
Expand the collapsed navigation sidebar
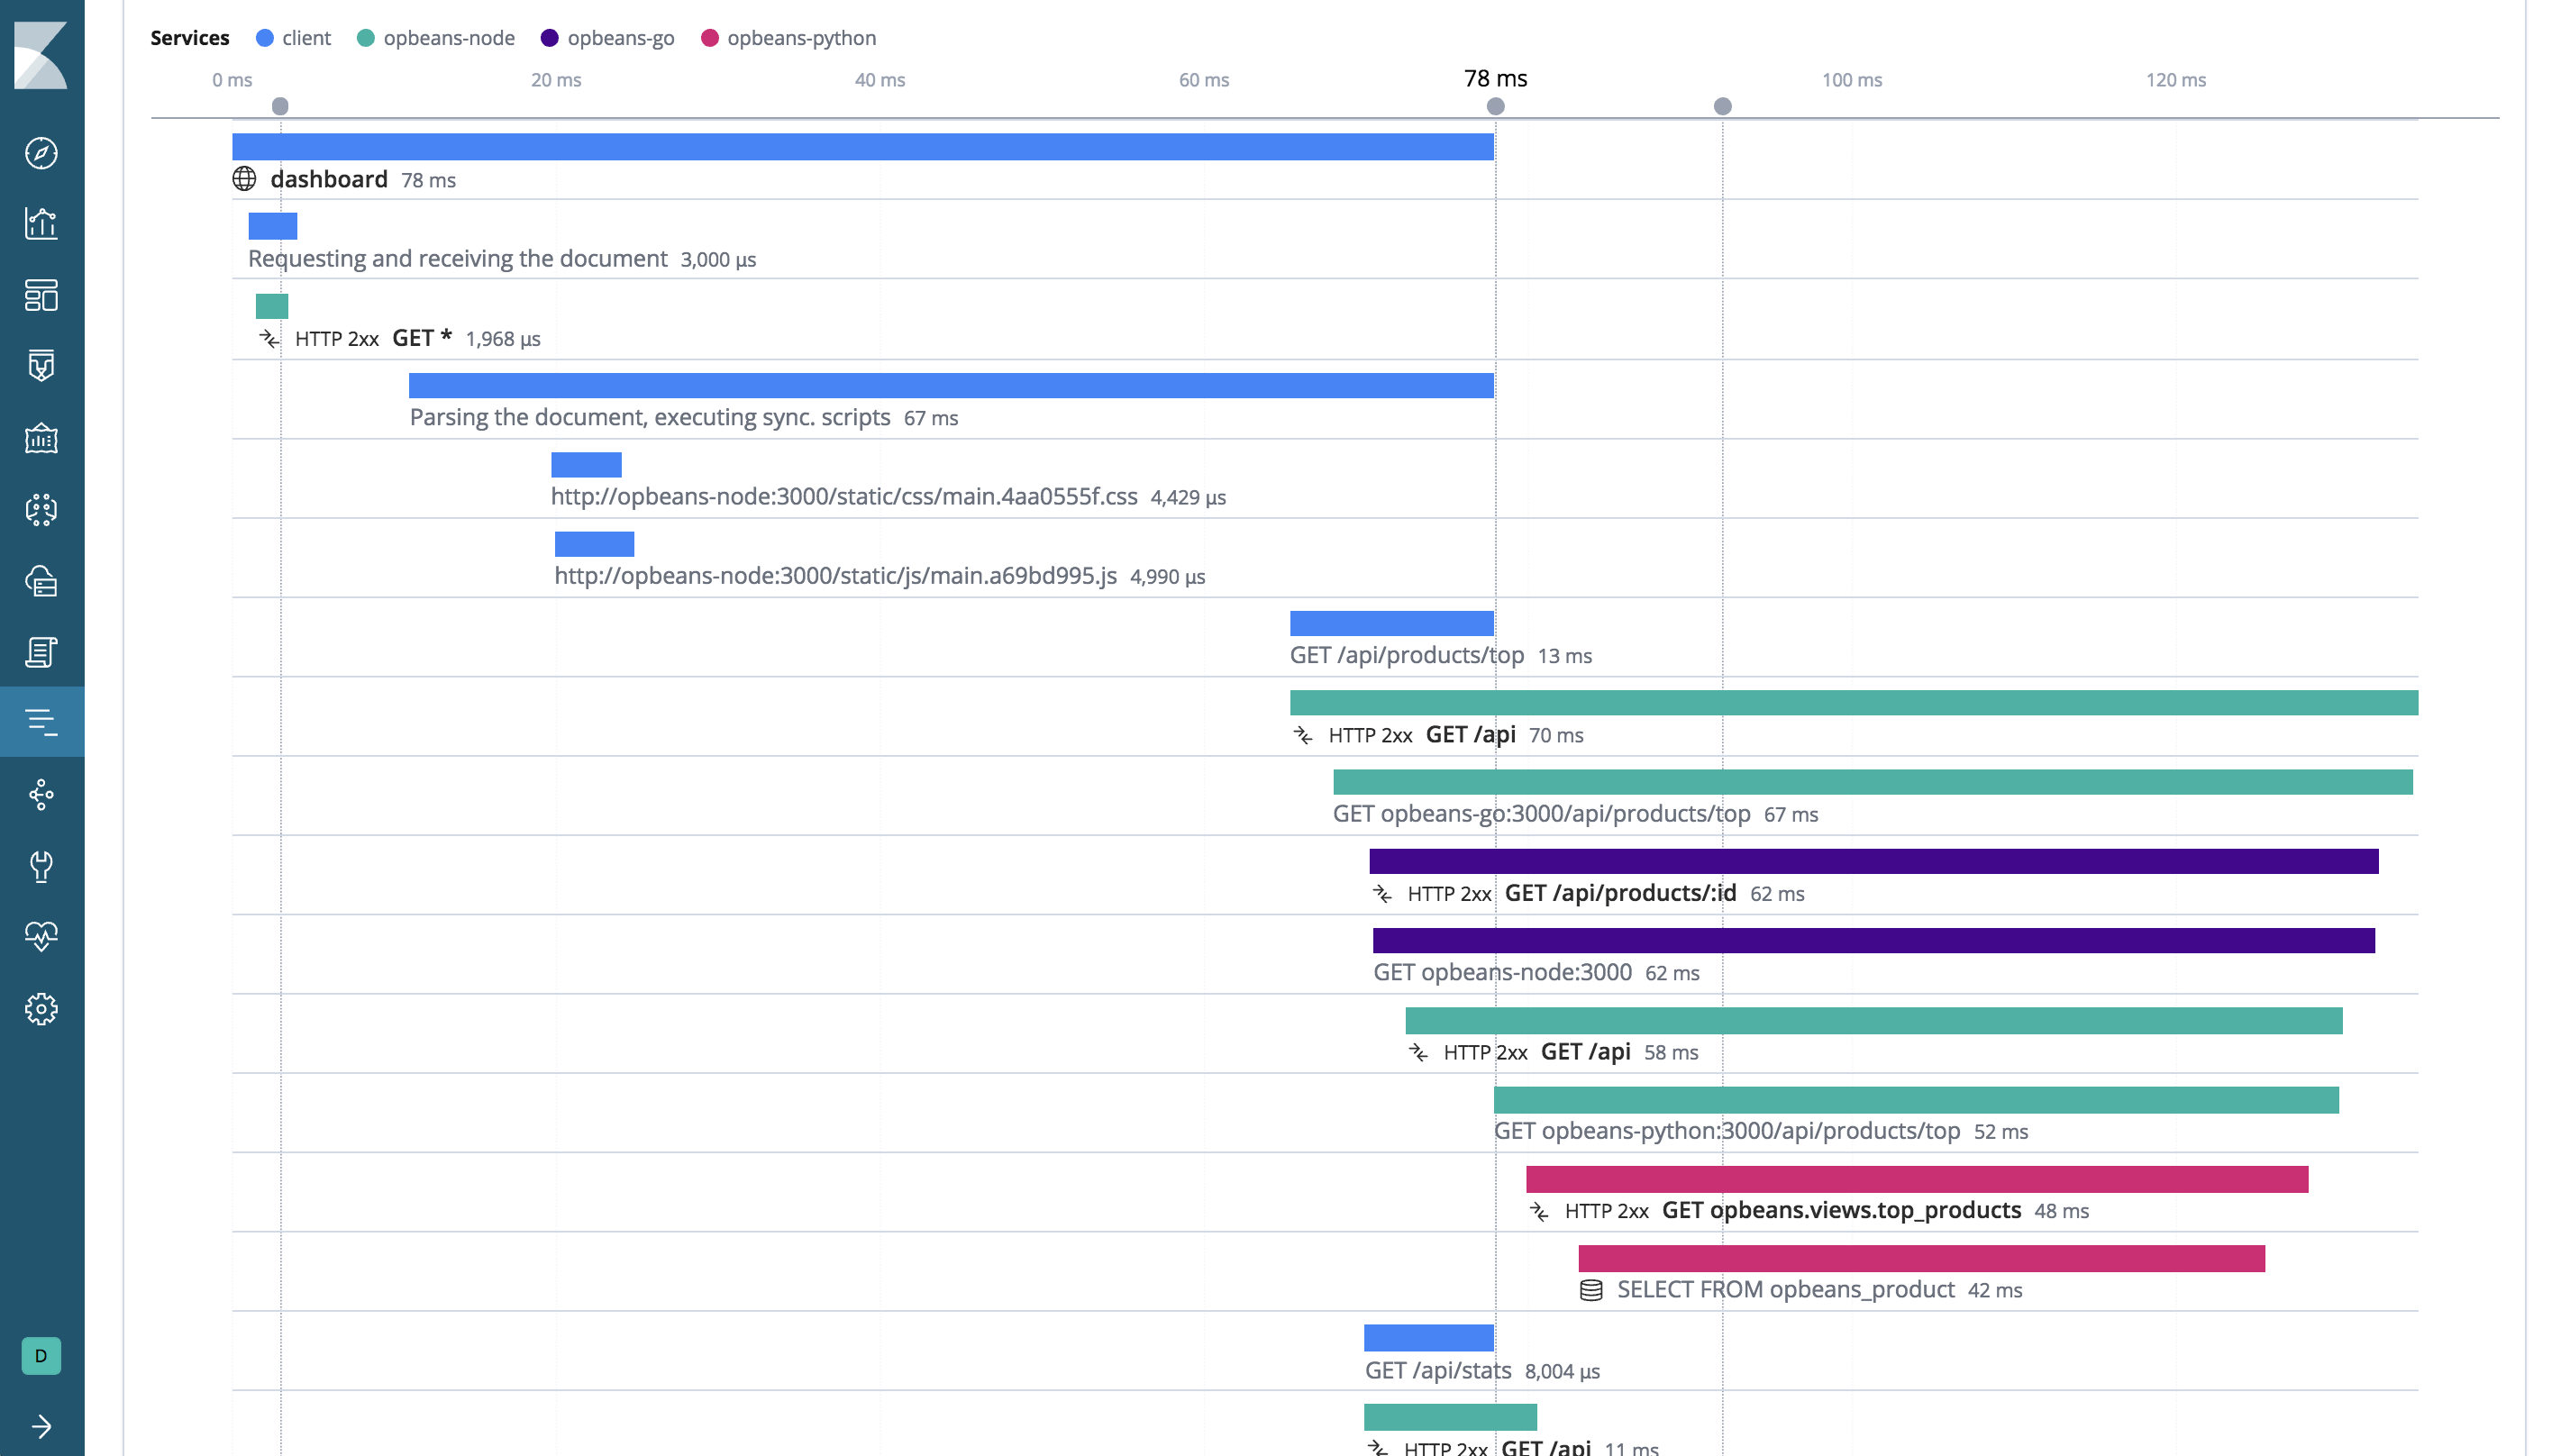click(42, 1427)
